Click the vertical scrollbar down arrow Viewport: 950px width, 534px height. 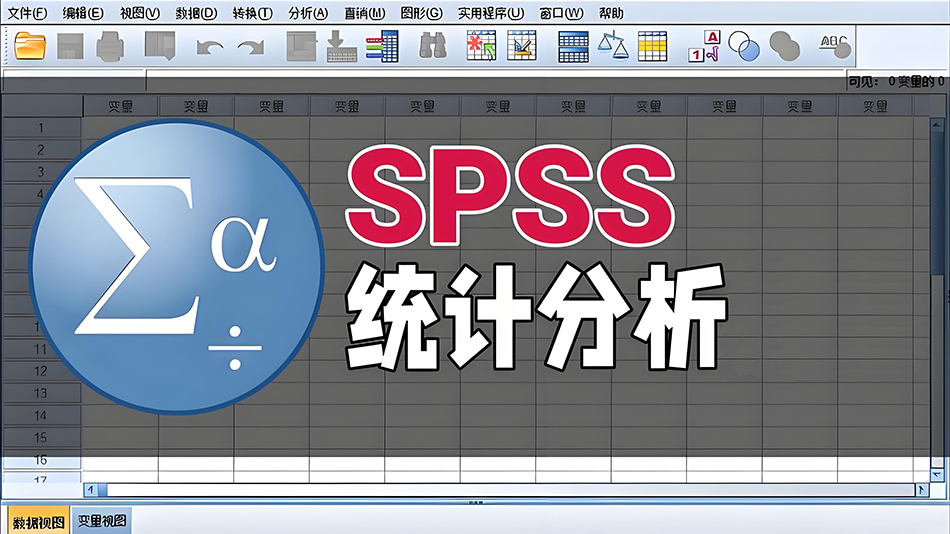[937, 475]
